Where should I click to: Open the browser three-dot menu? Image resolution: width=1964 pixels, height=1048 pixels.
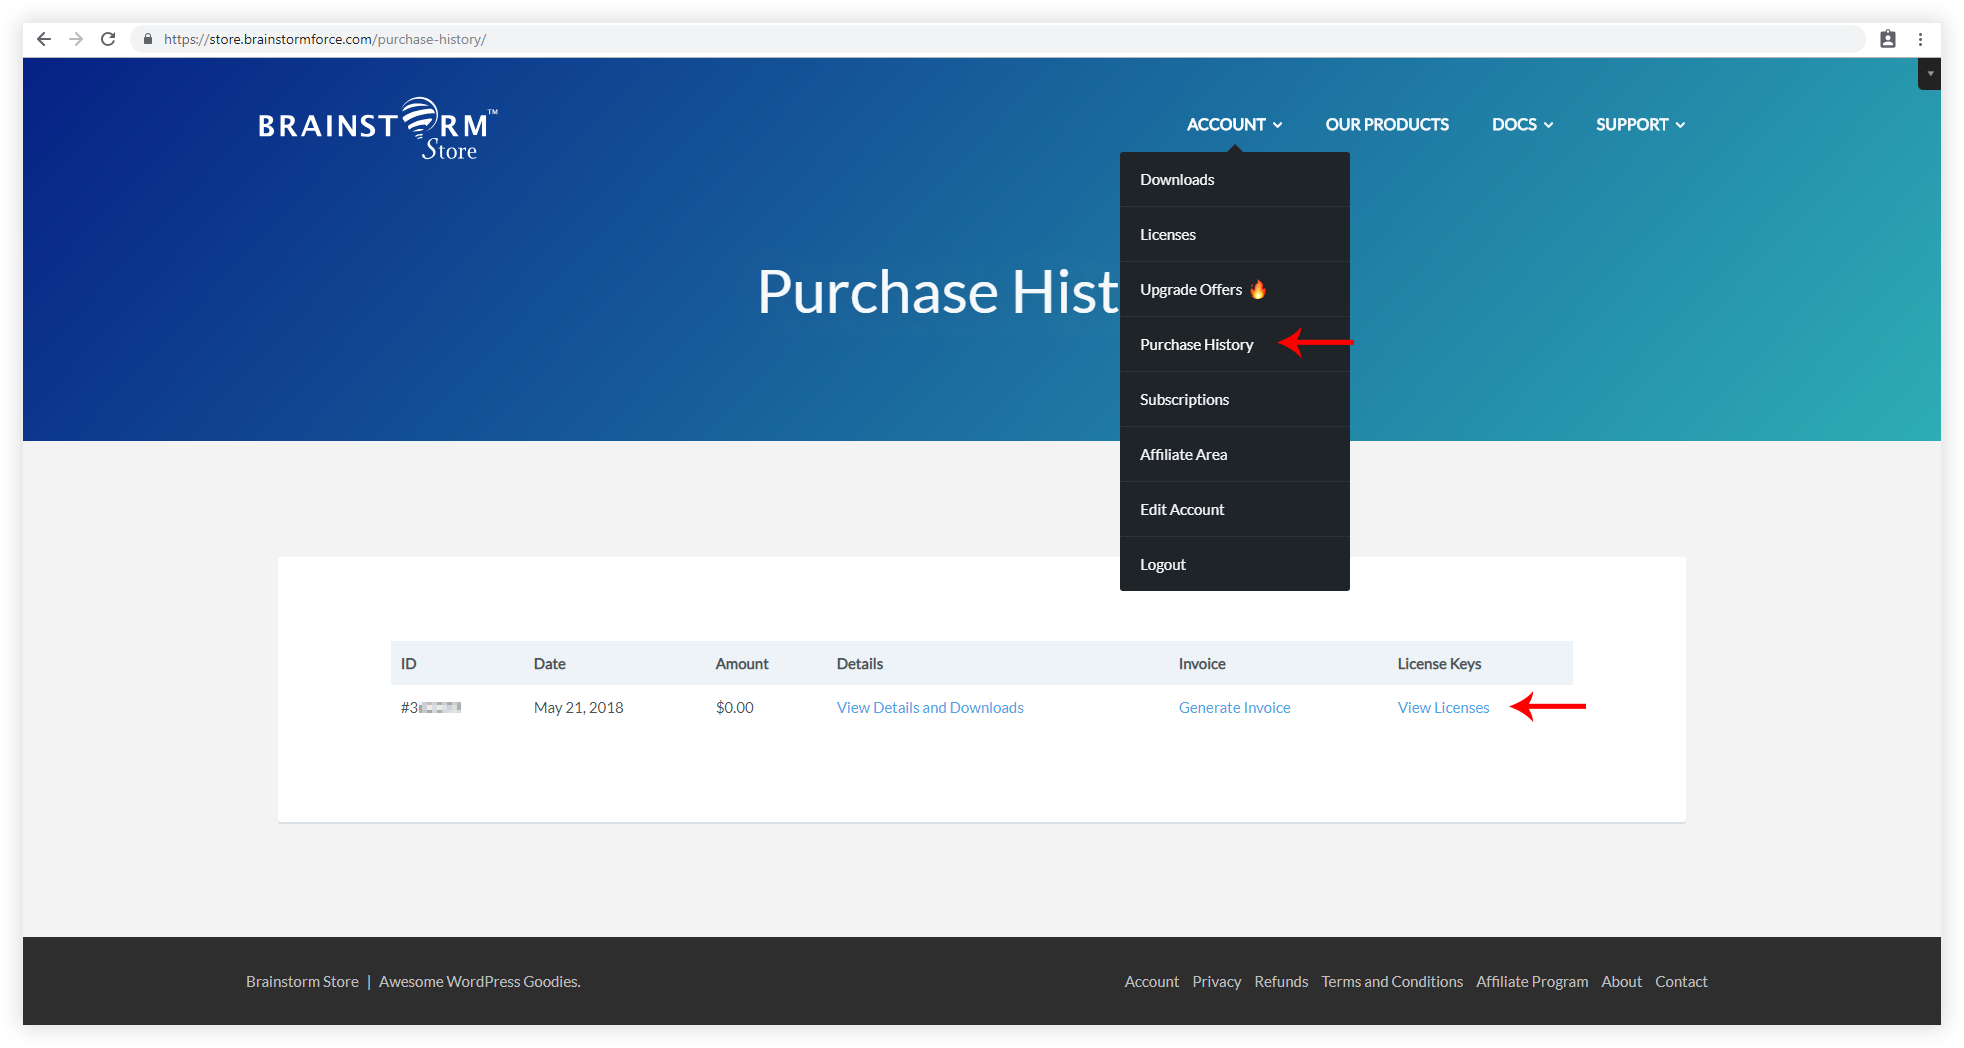(x=1920, y=39)
